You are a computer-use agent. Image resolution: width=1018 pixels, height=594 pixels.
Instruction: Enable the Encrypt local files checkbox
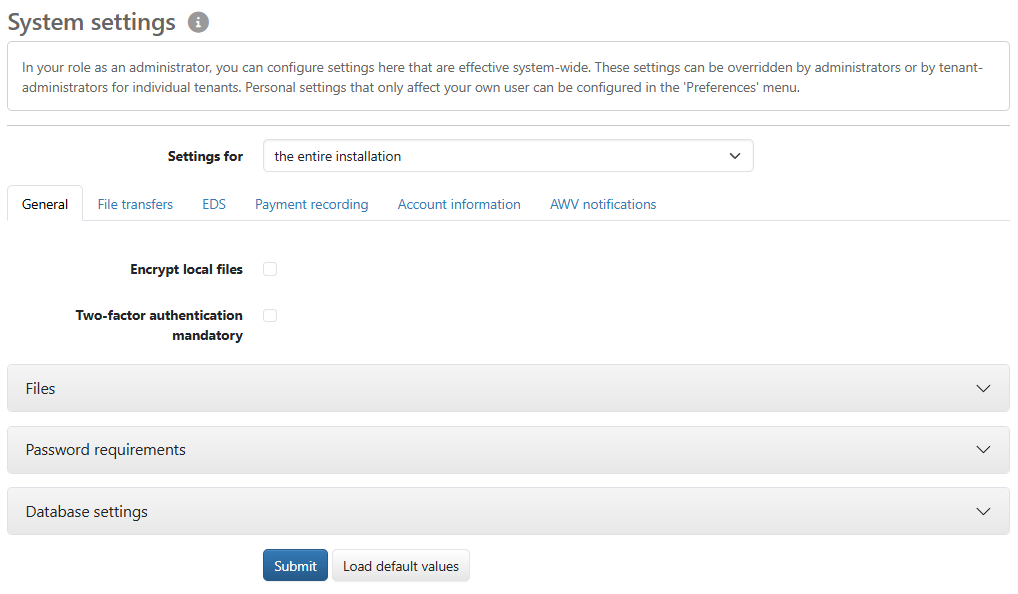pos(270,269)
